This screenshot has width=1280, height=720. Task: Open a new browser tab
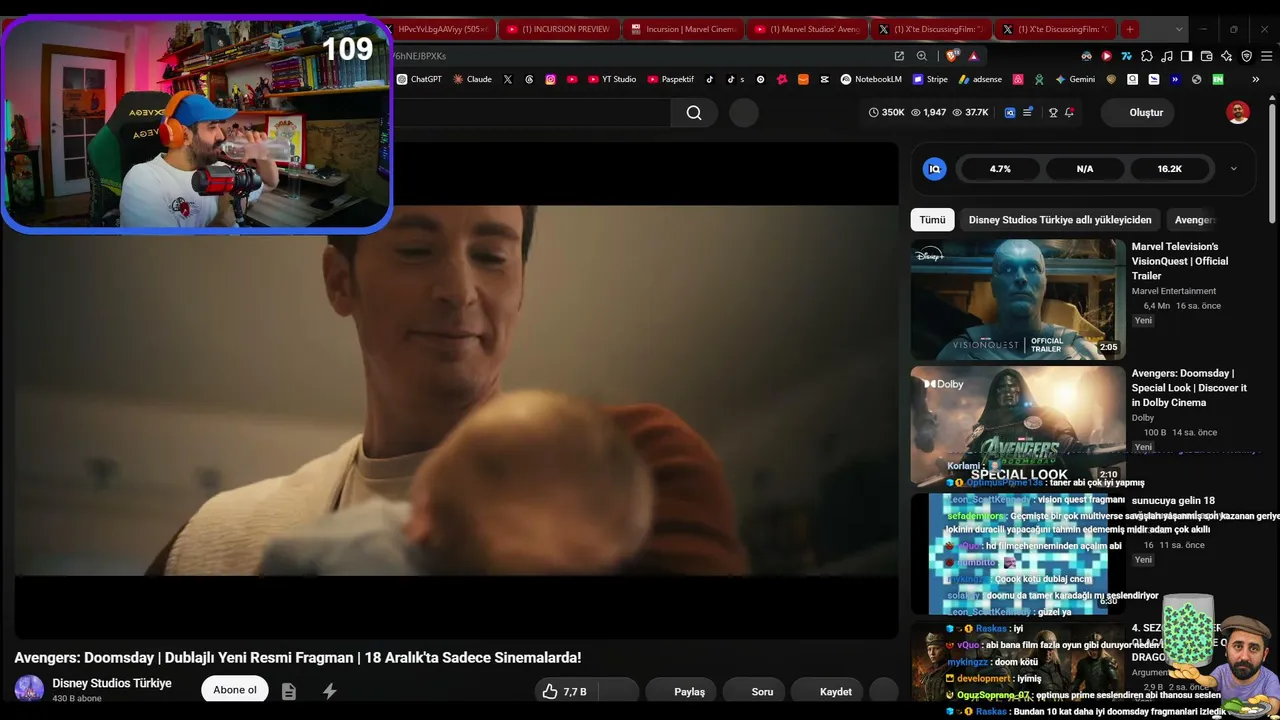pos(1129,29)
